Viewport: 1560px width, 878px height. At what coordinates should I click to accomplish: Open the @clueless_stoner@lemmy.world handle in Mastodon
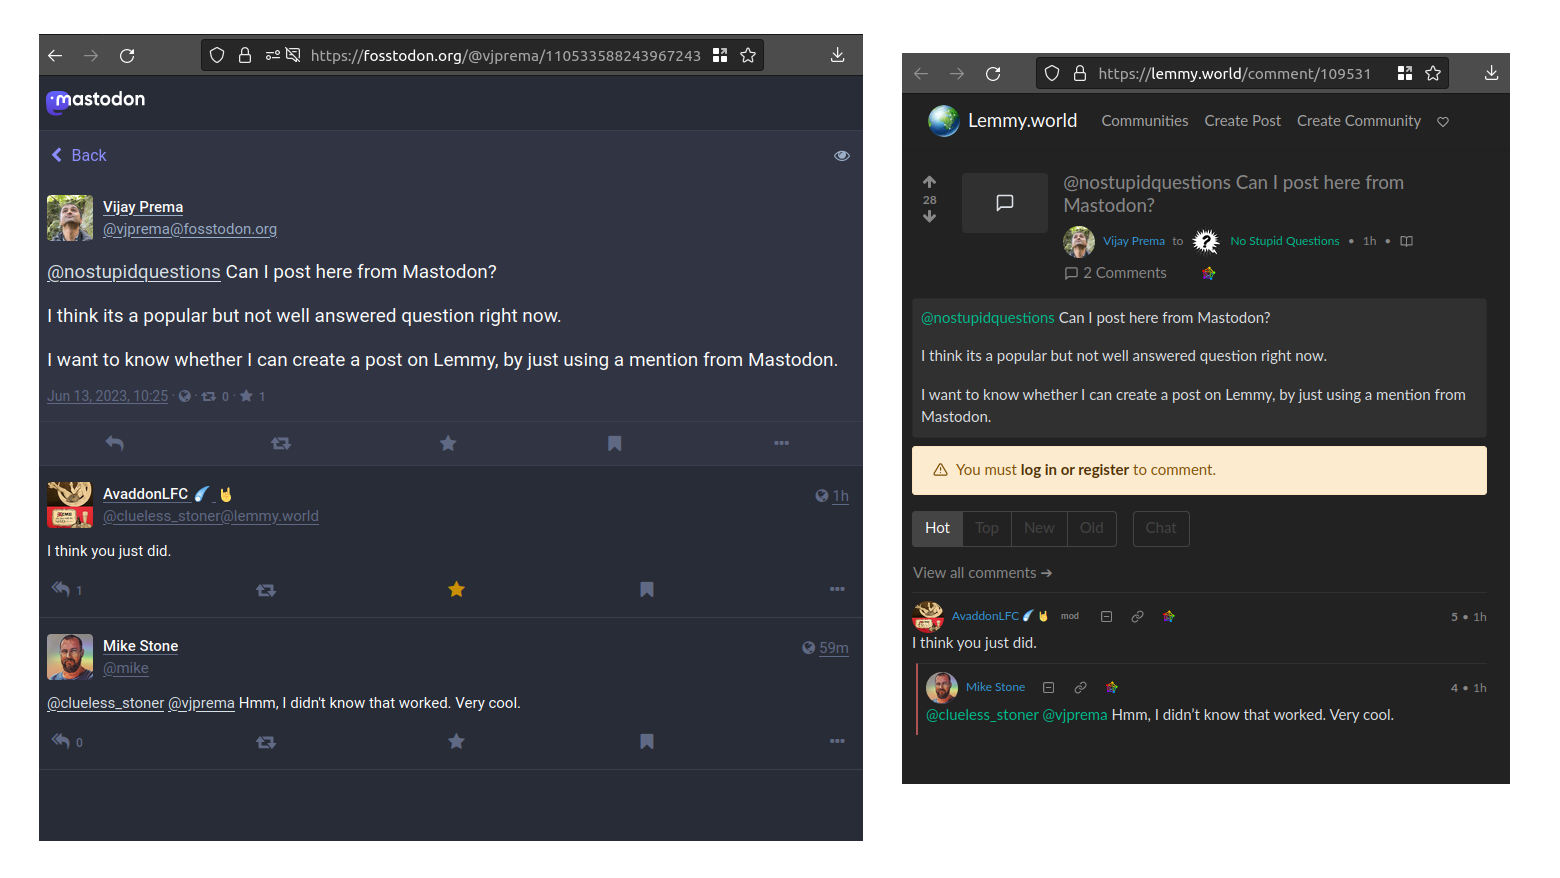coord(211,516)
